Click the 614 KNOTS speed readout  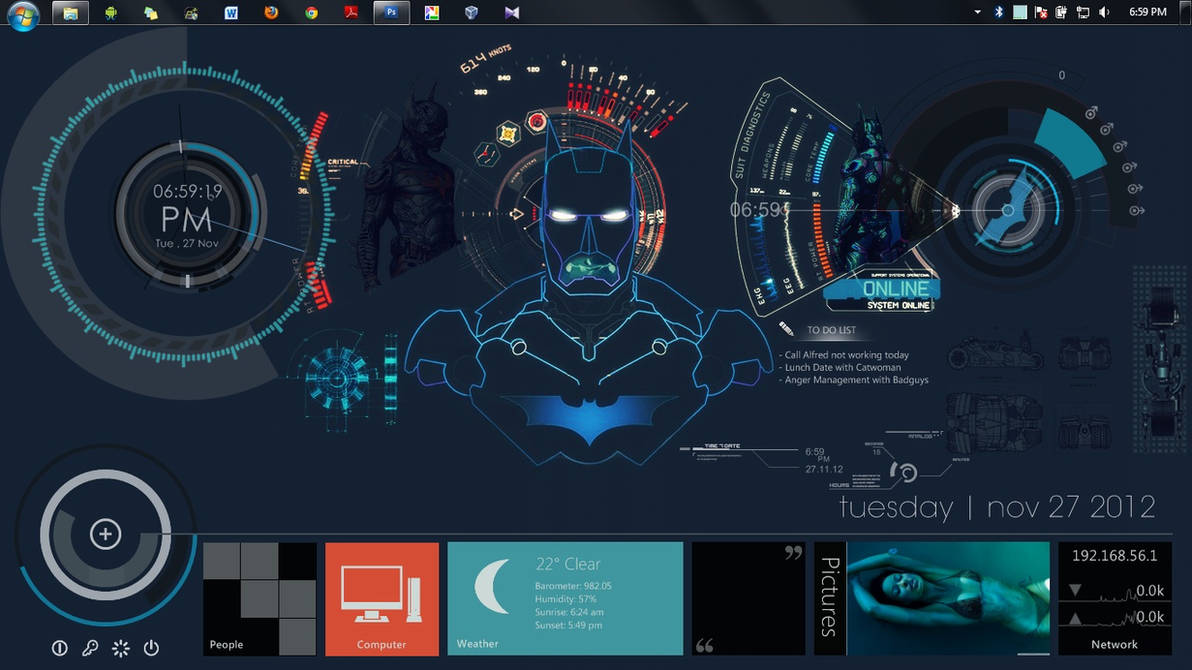click(x=485, y=59)
